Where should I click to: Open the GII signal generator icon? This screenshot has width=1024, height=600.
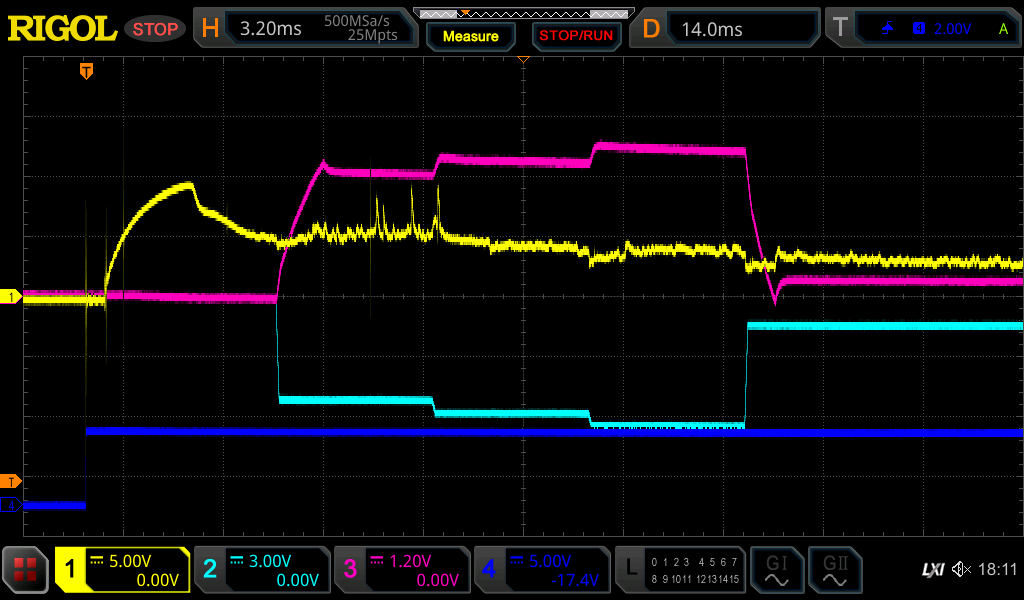pos(835,570)
